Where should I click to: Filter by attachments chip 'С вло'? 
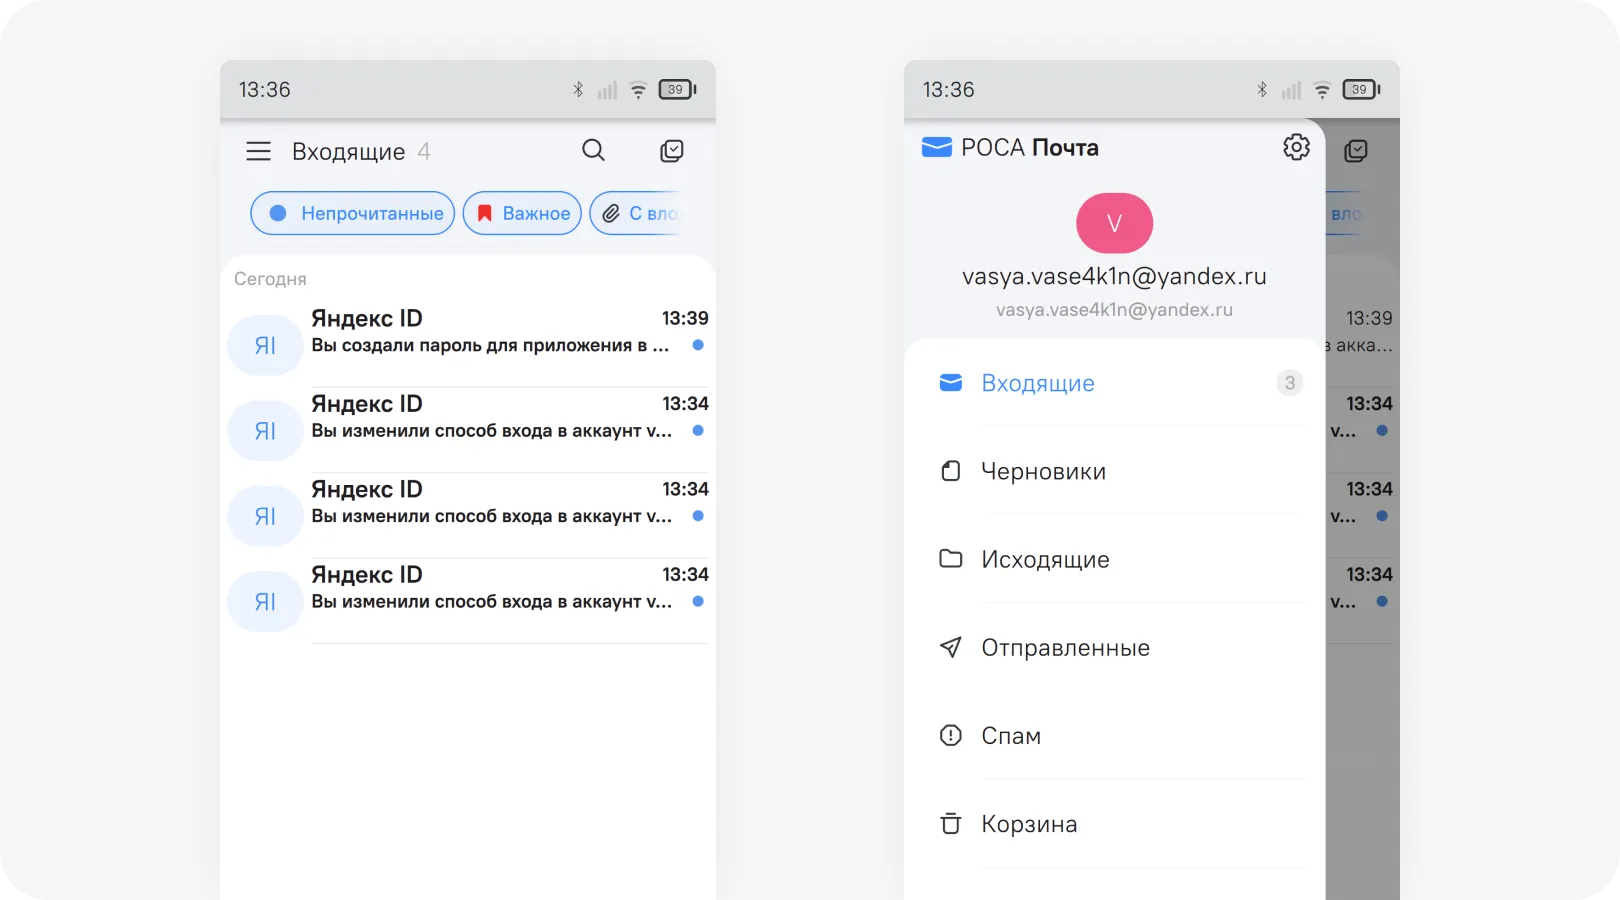[636, 213]
